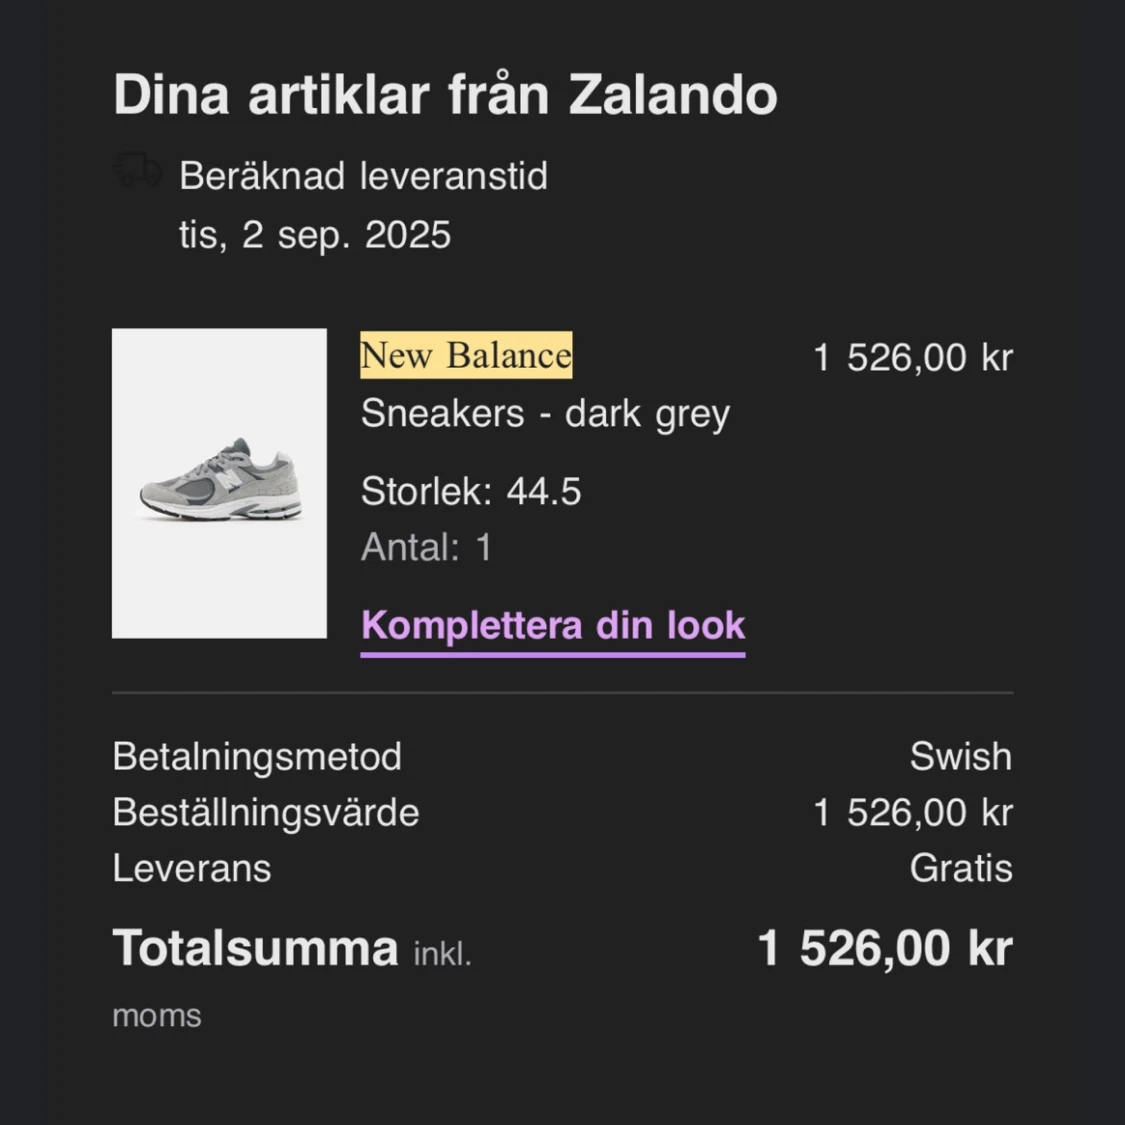
Task: Click the 'Dina artiklar från Zalando' heading
Action: (445, 95)
